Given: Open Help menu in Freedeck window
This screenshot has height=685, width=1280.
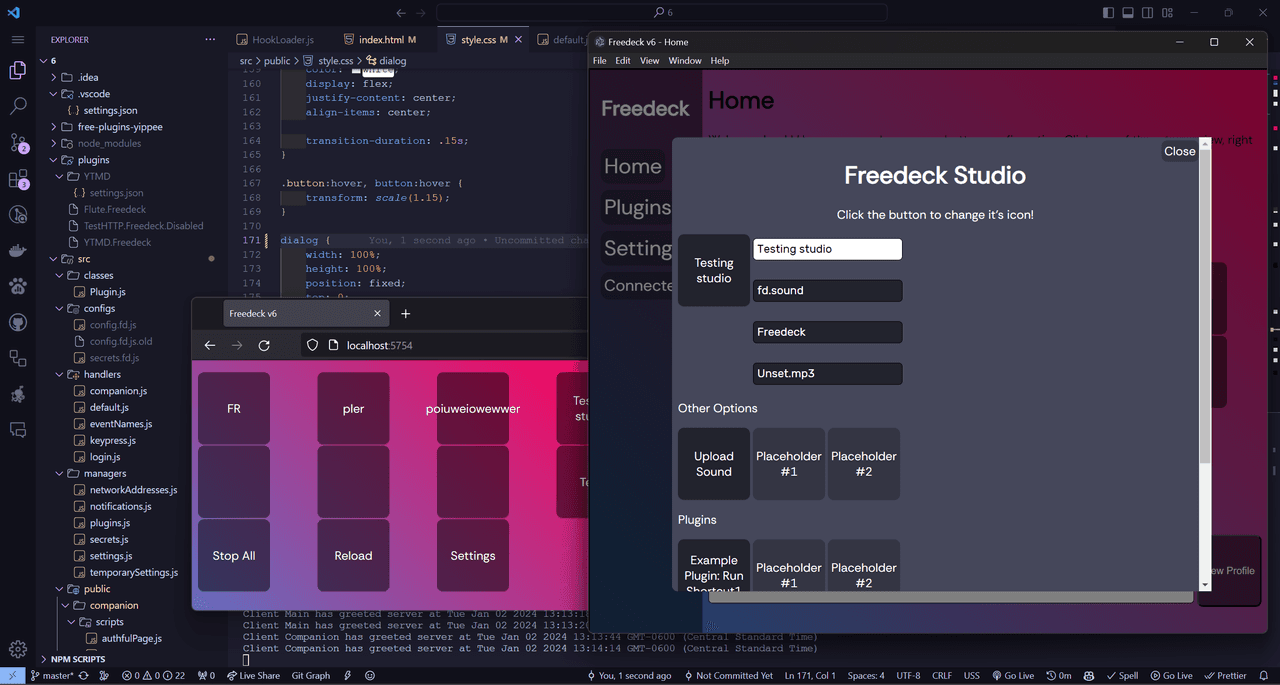Looking at the screenshot, I should click(x=720, y=61).
